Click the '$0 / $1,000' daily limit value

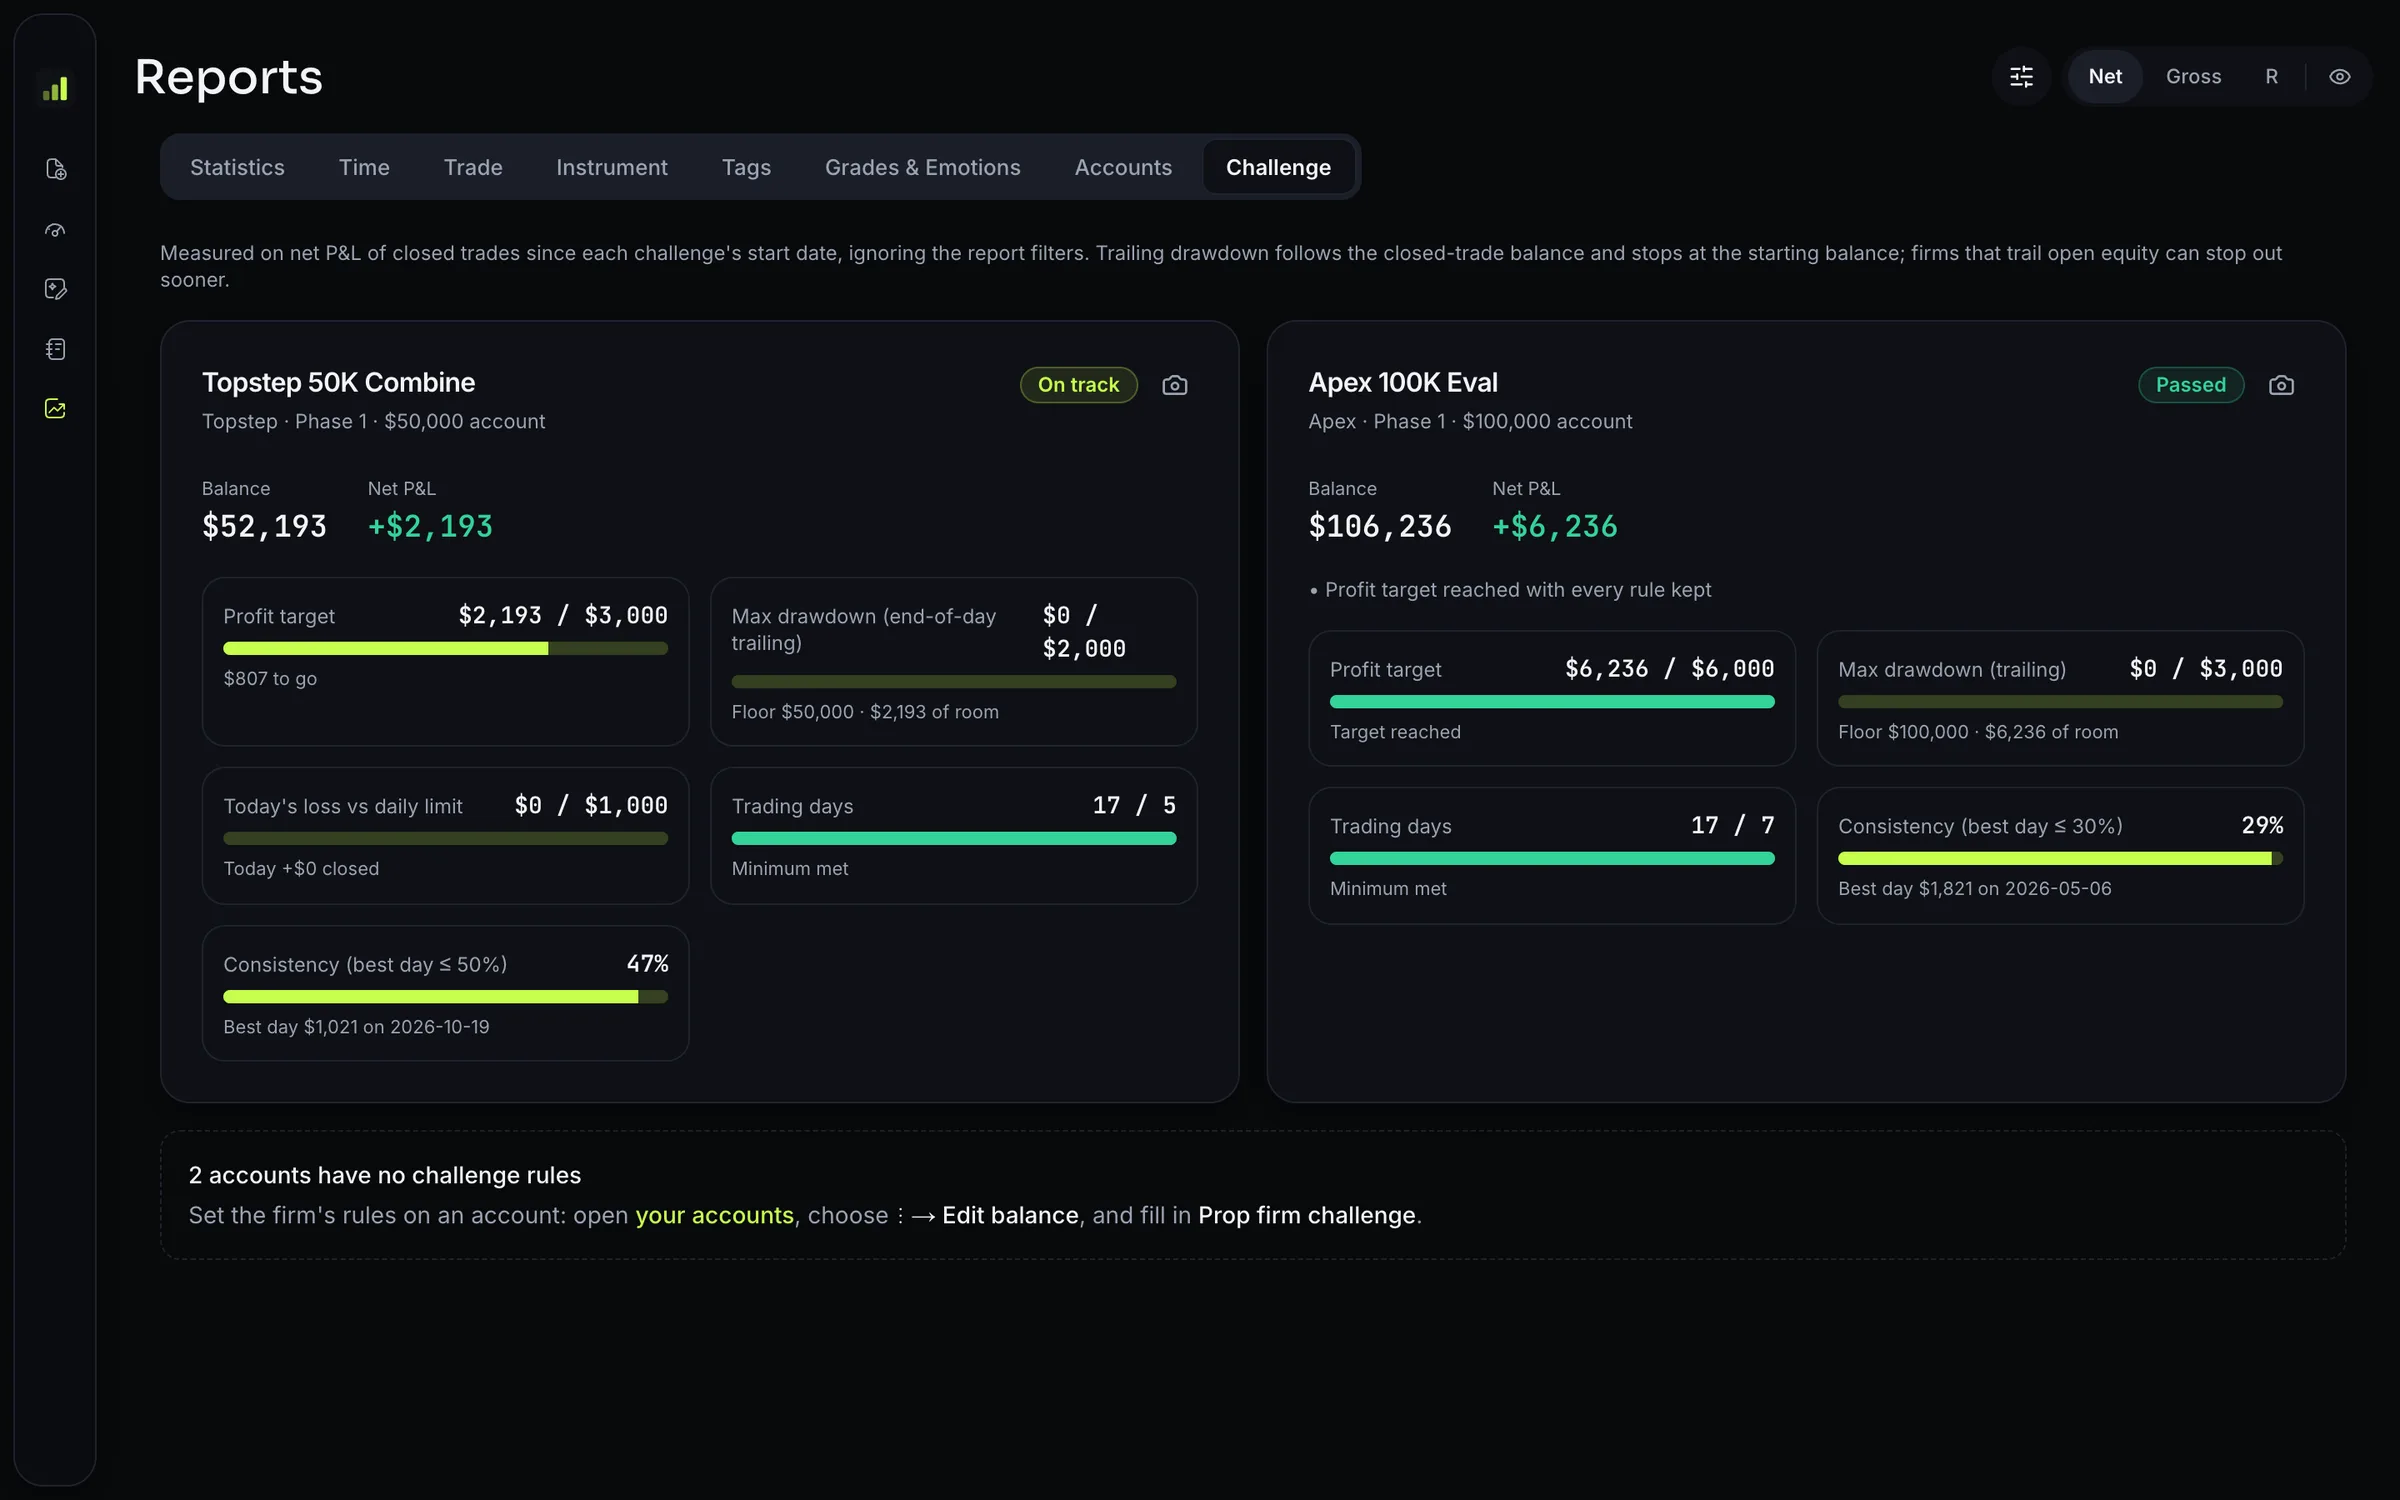tap(591, 806)
